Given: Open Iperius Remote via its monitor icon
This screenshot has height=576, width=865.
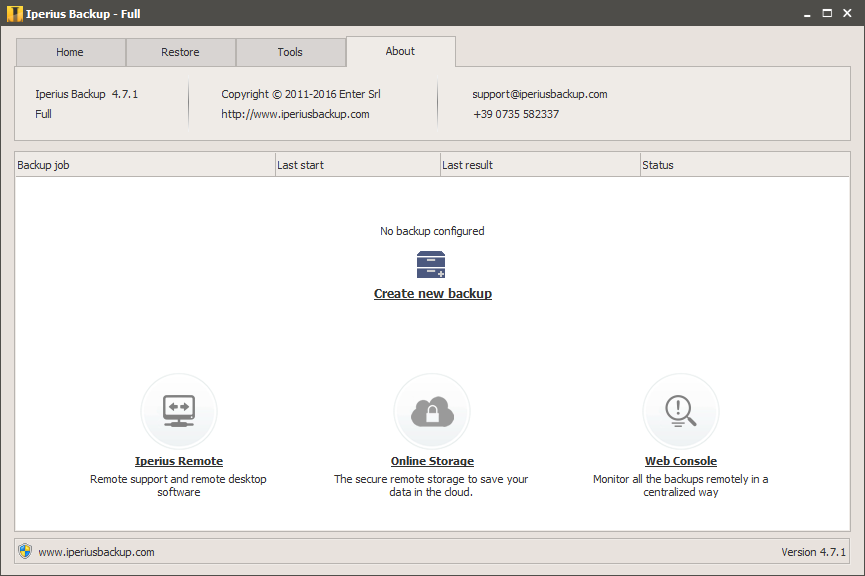Looking at the screenshot, I should (x=179, y=411).
